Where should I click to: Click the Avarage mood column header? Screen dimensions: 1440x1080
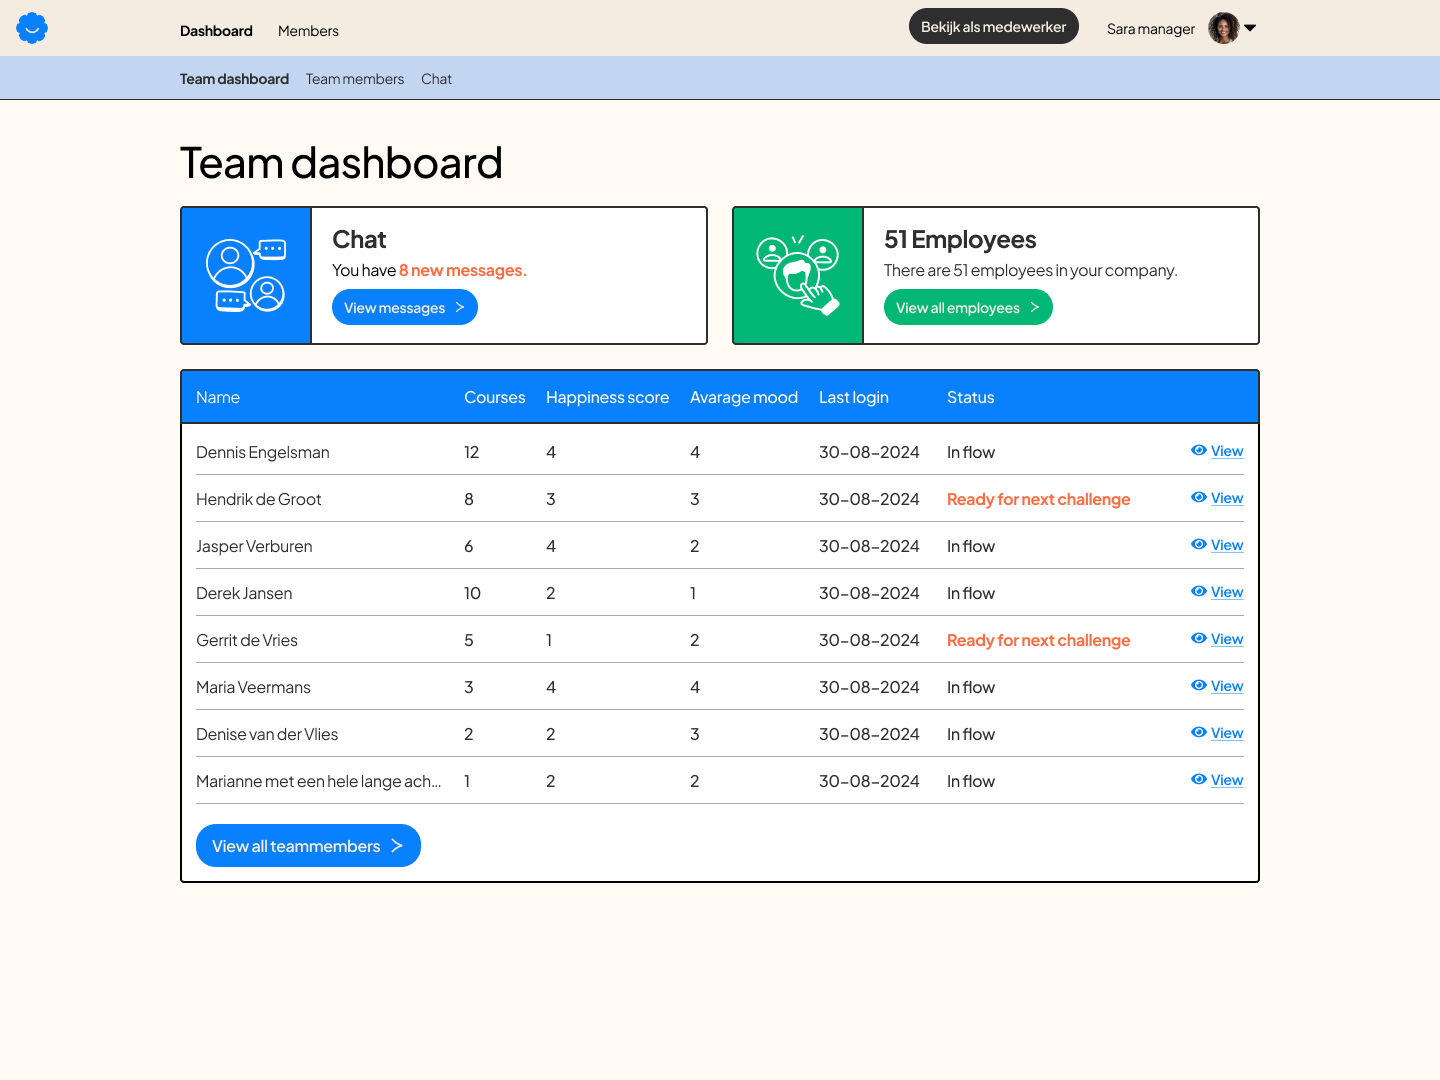pyautogui.click(x=744, y=397)
